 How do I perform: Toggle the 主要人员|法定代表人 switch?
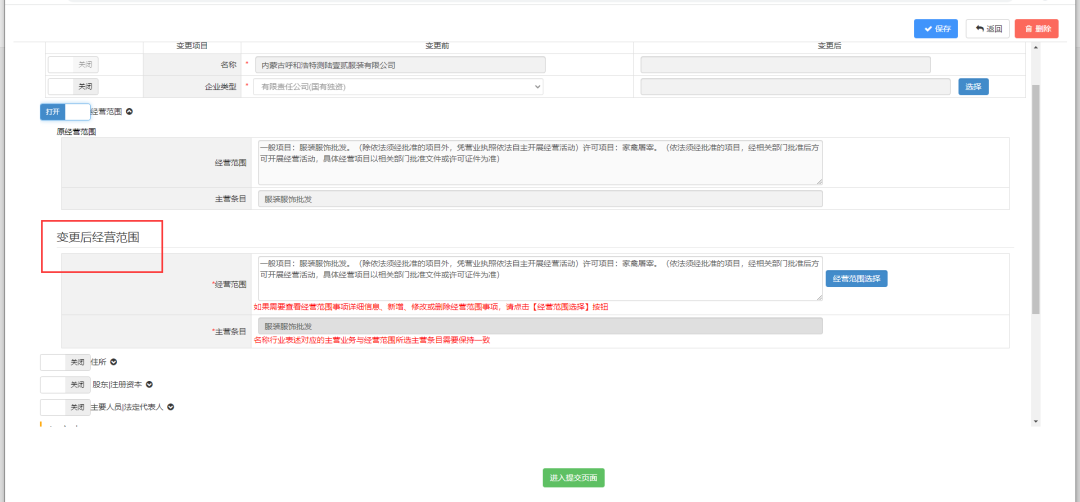click(x=65, y=408)
